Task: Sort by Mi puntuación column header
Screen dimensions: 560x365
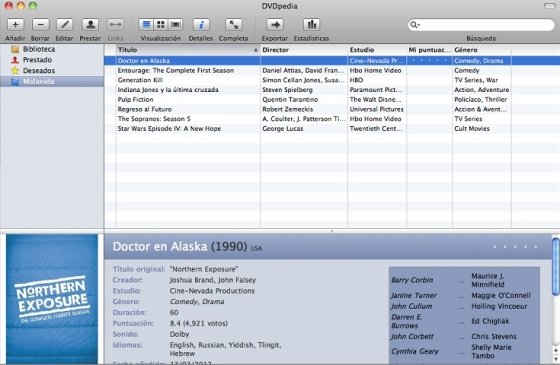Action: pyautogui.click(x=429, y=50)
